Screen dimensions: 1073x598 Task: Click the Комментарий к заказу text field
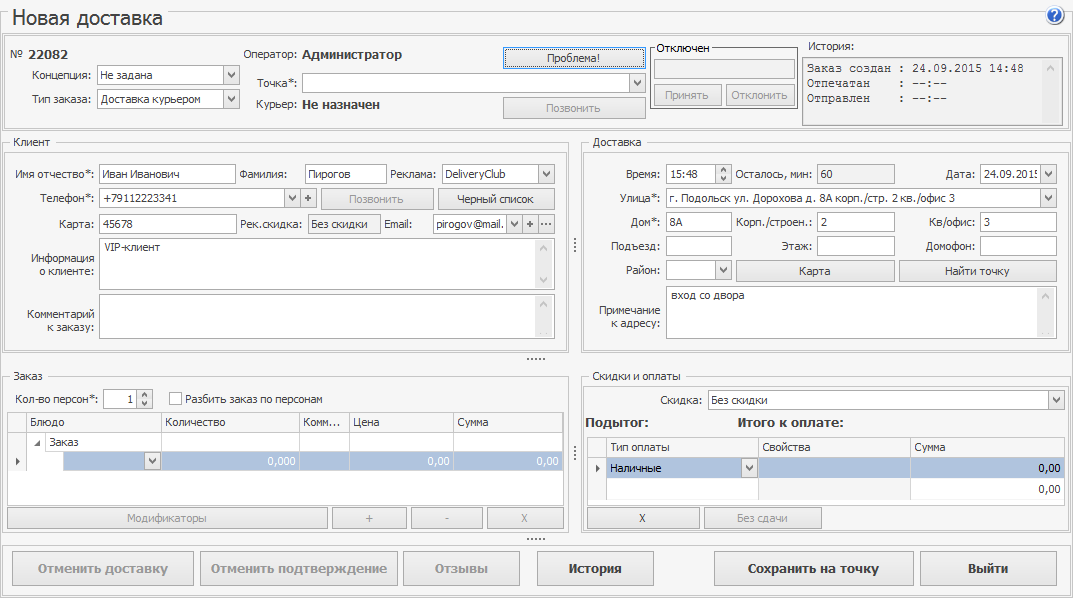click(318, 316)
